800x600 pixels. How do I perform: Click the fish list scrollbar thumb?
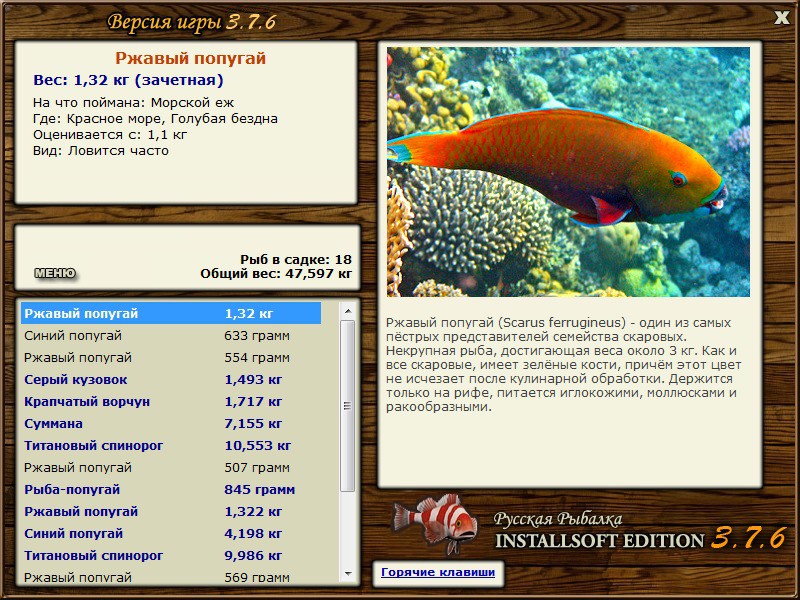[348, 406]
